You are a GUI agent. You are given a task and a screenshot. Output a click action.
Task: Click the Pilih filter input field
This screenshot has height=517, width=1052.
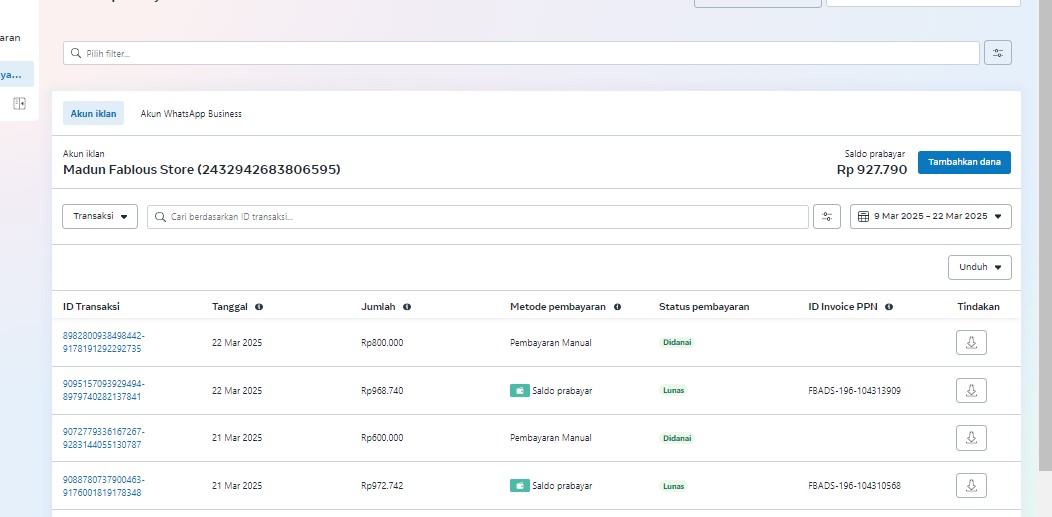(x=520, y=53)
